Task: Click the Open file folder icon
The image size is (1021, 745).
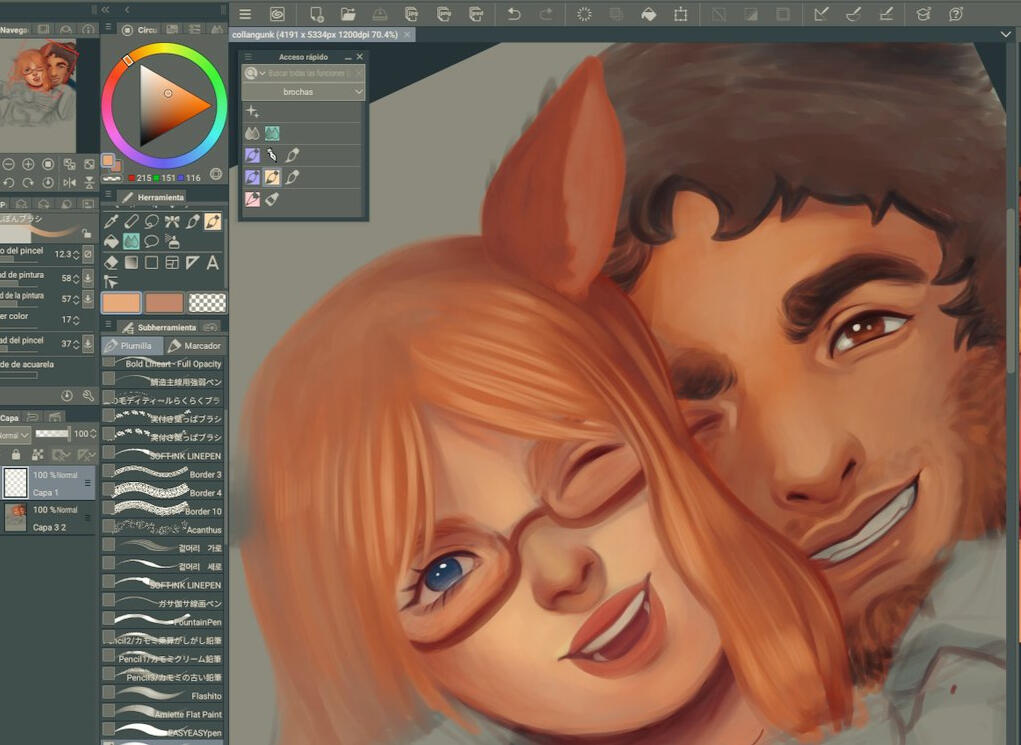Action: [x=348, y=14]
